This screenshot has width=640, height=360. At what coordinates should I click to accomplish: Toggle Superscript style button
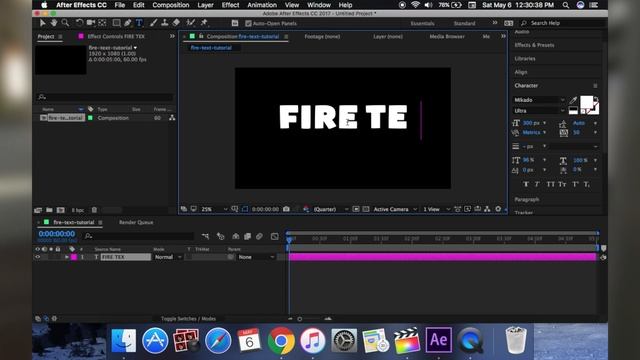[575, 184]
